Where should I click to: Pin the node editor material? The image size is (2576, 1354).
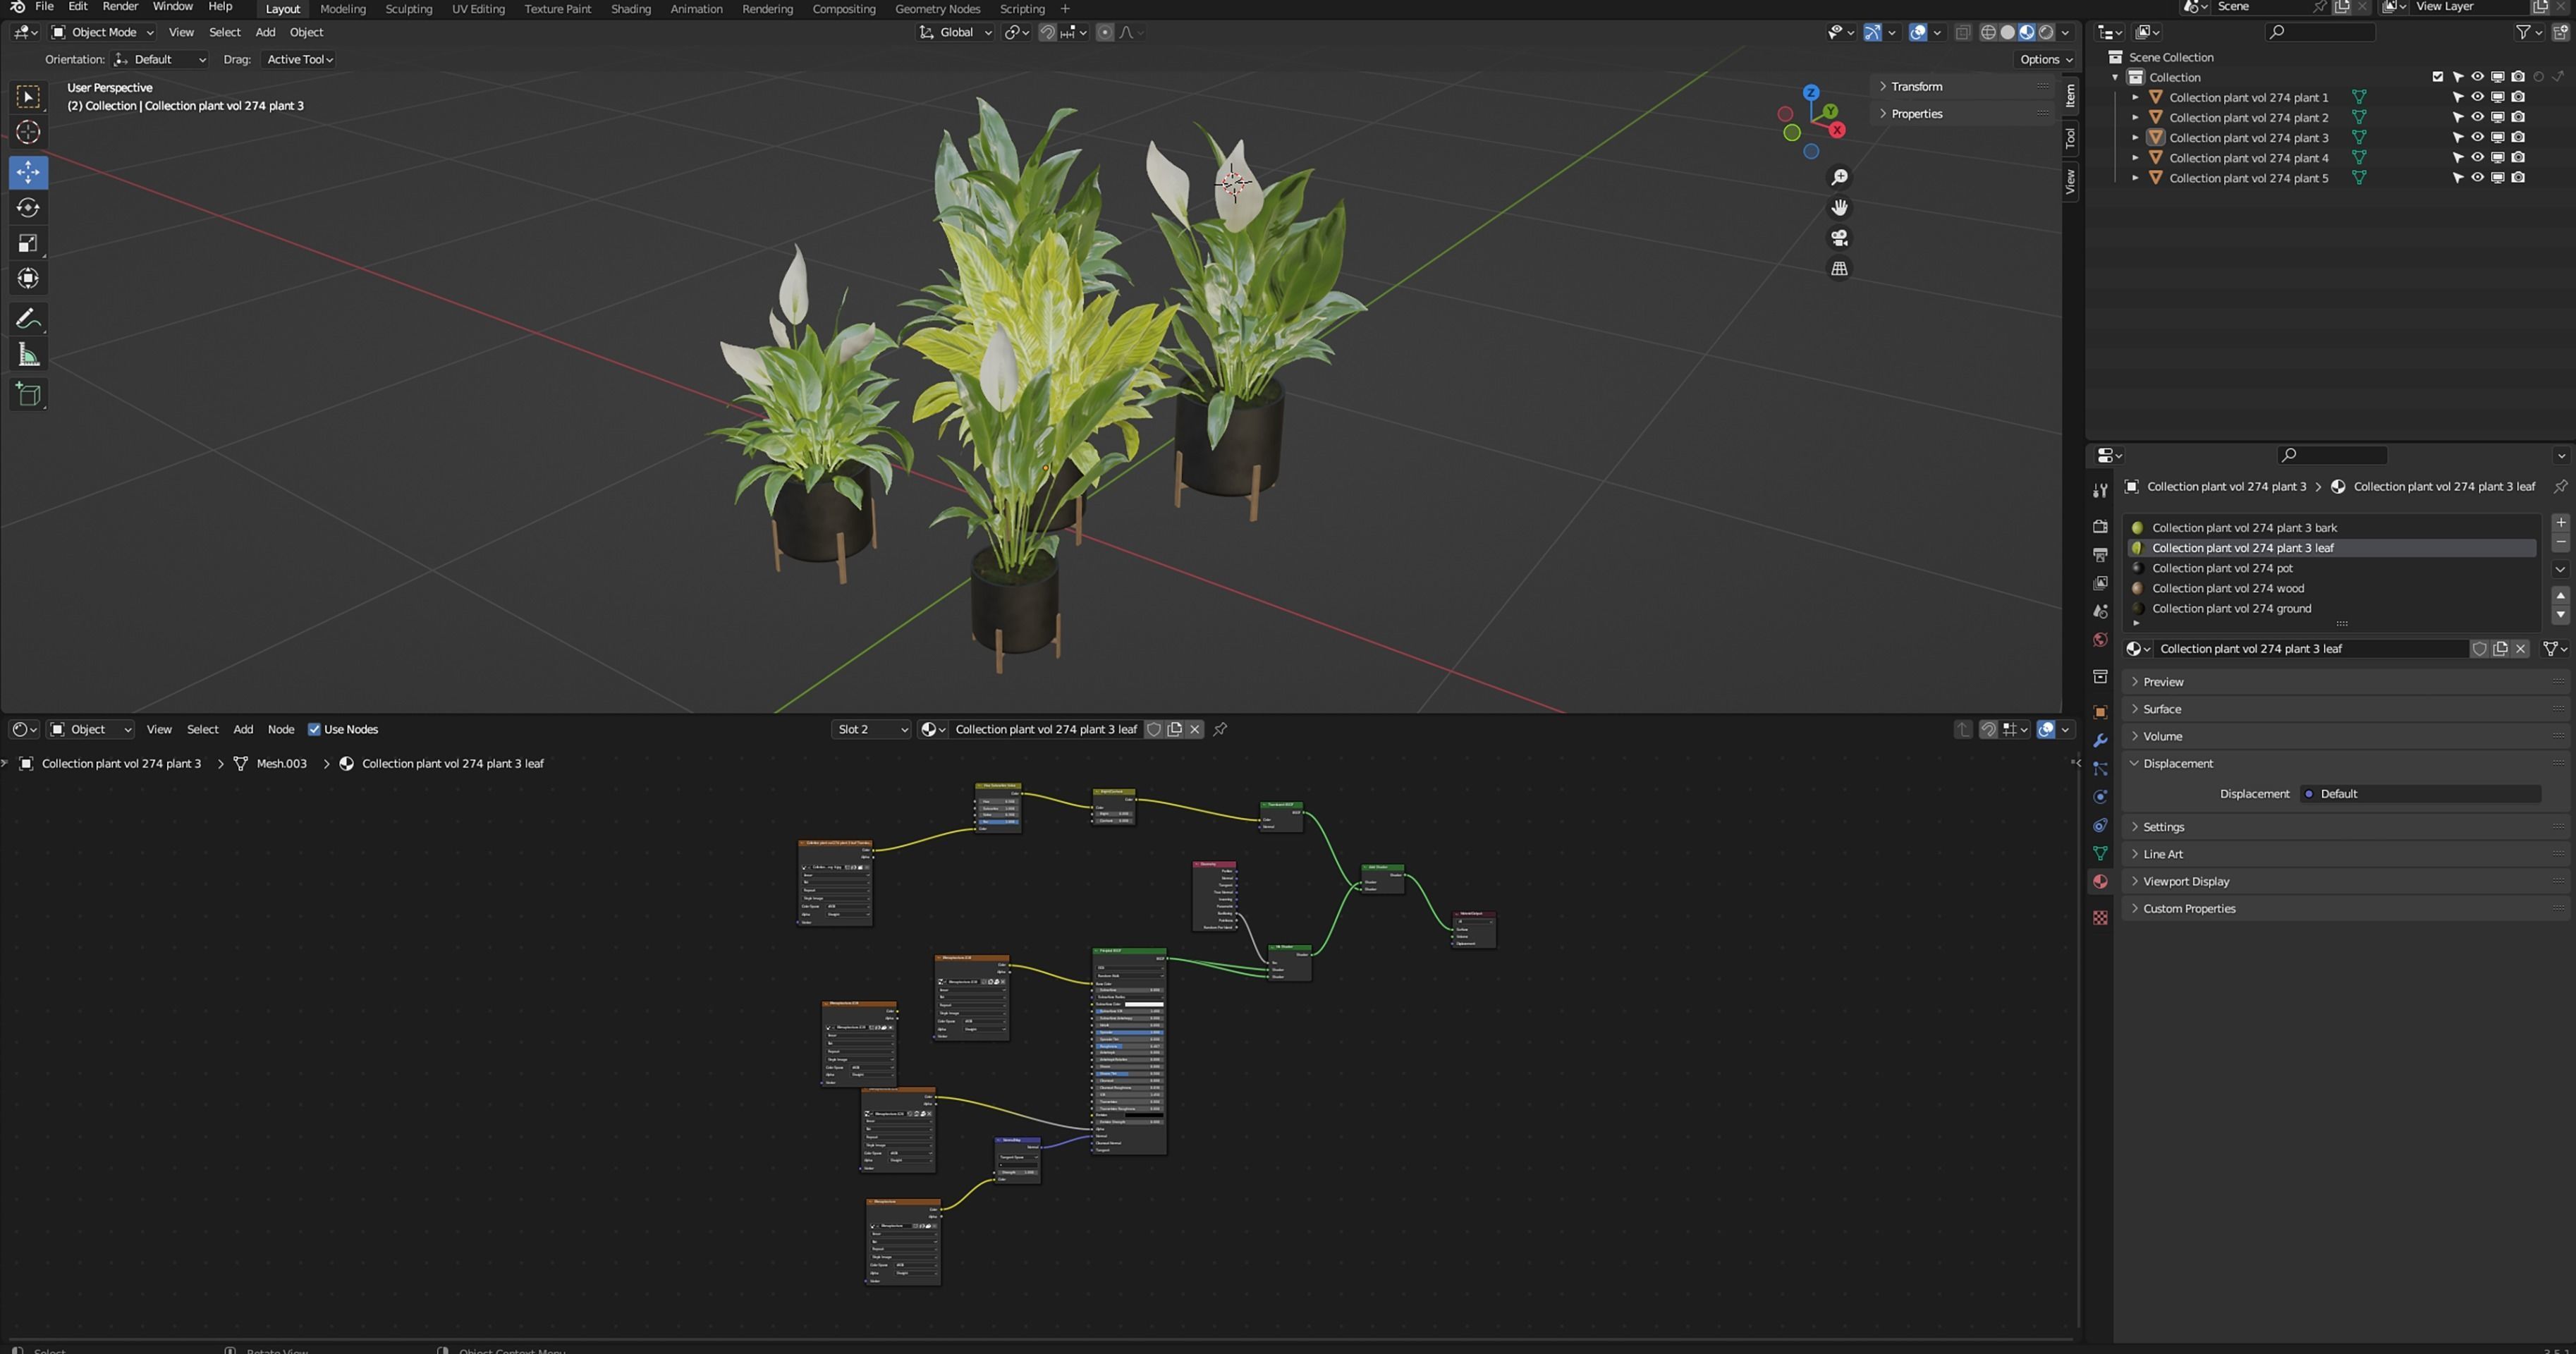pos(1220,730)
